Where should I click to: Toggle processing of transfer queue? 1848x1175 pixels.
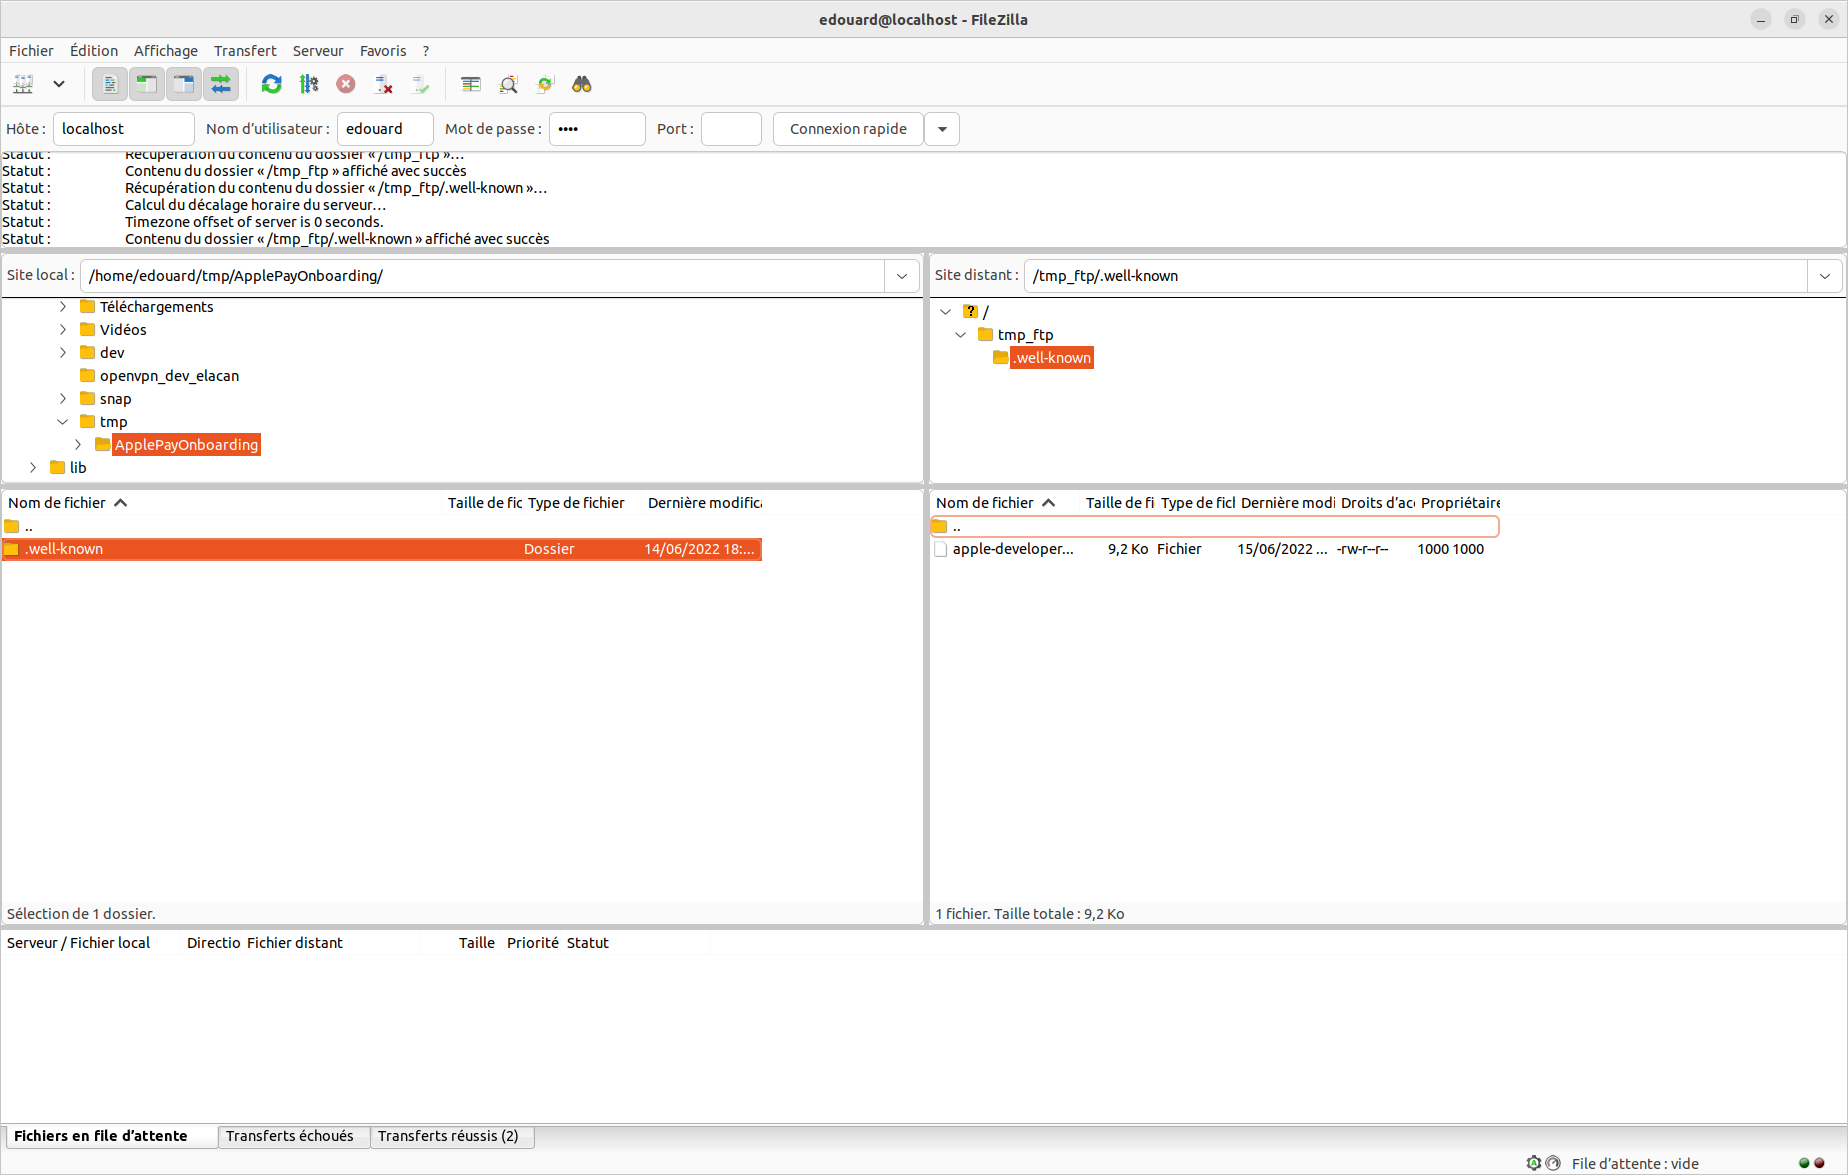click(309, 84)
